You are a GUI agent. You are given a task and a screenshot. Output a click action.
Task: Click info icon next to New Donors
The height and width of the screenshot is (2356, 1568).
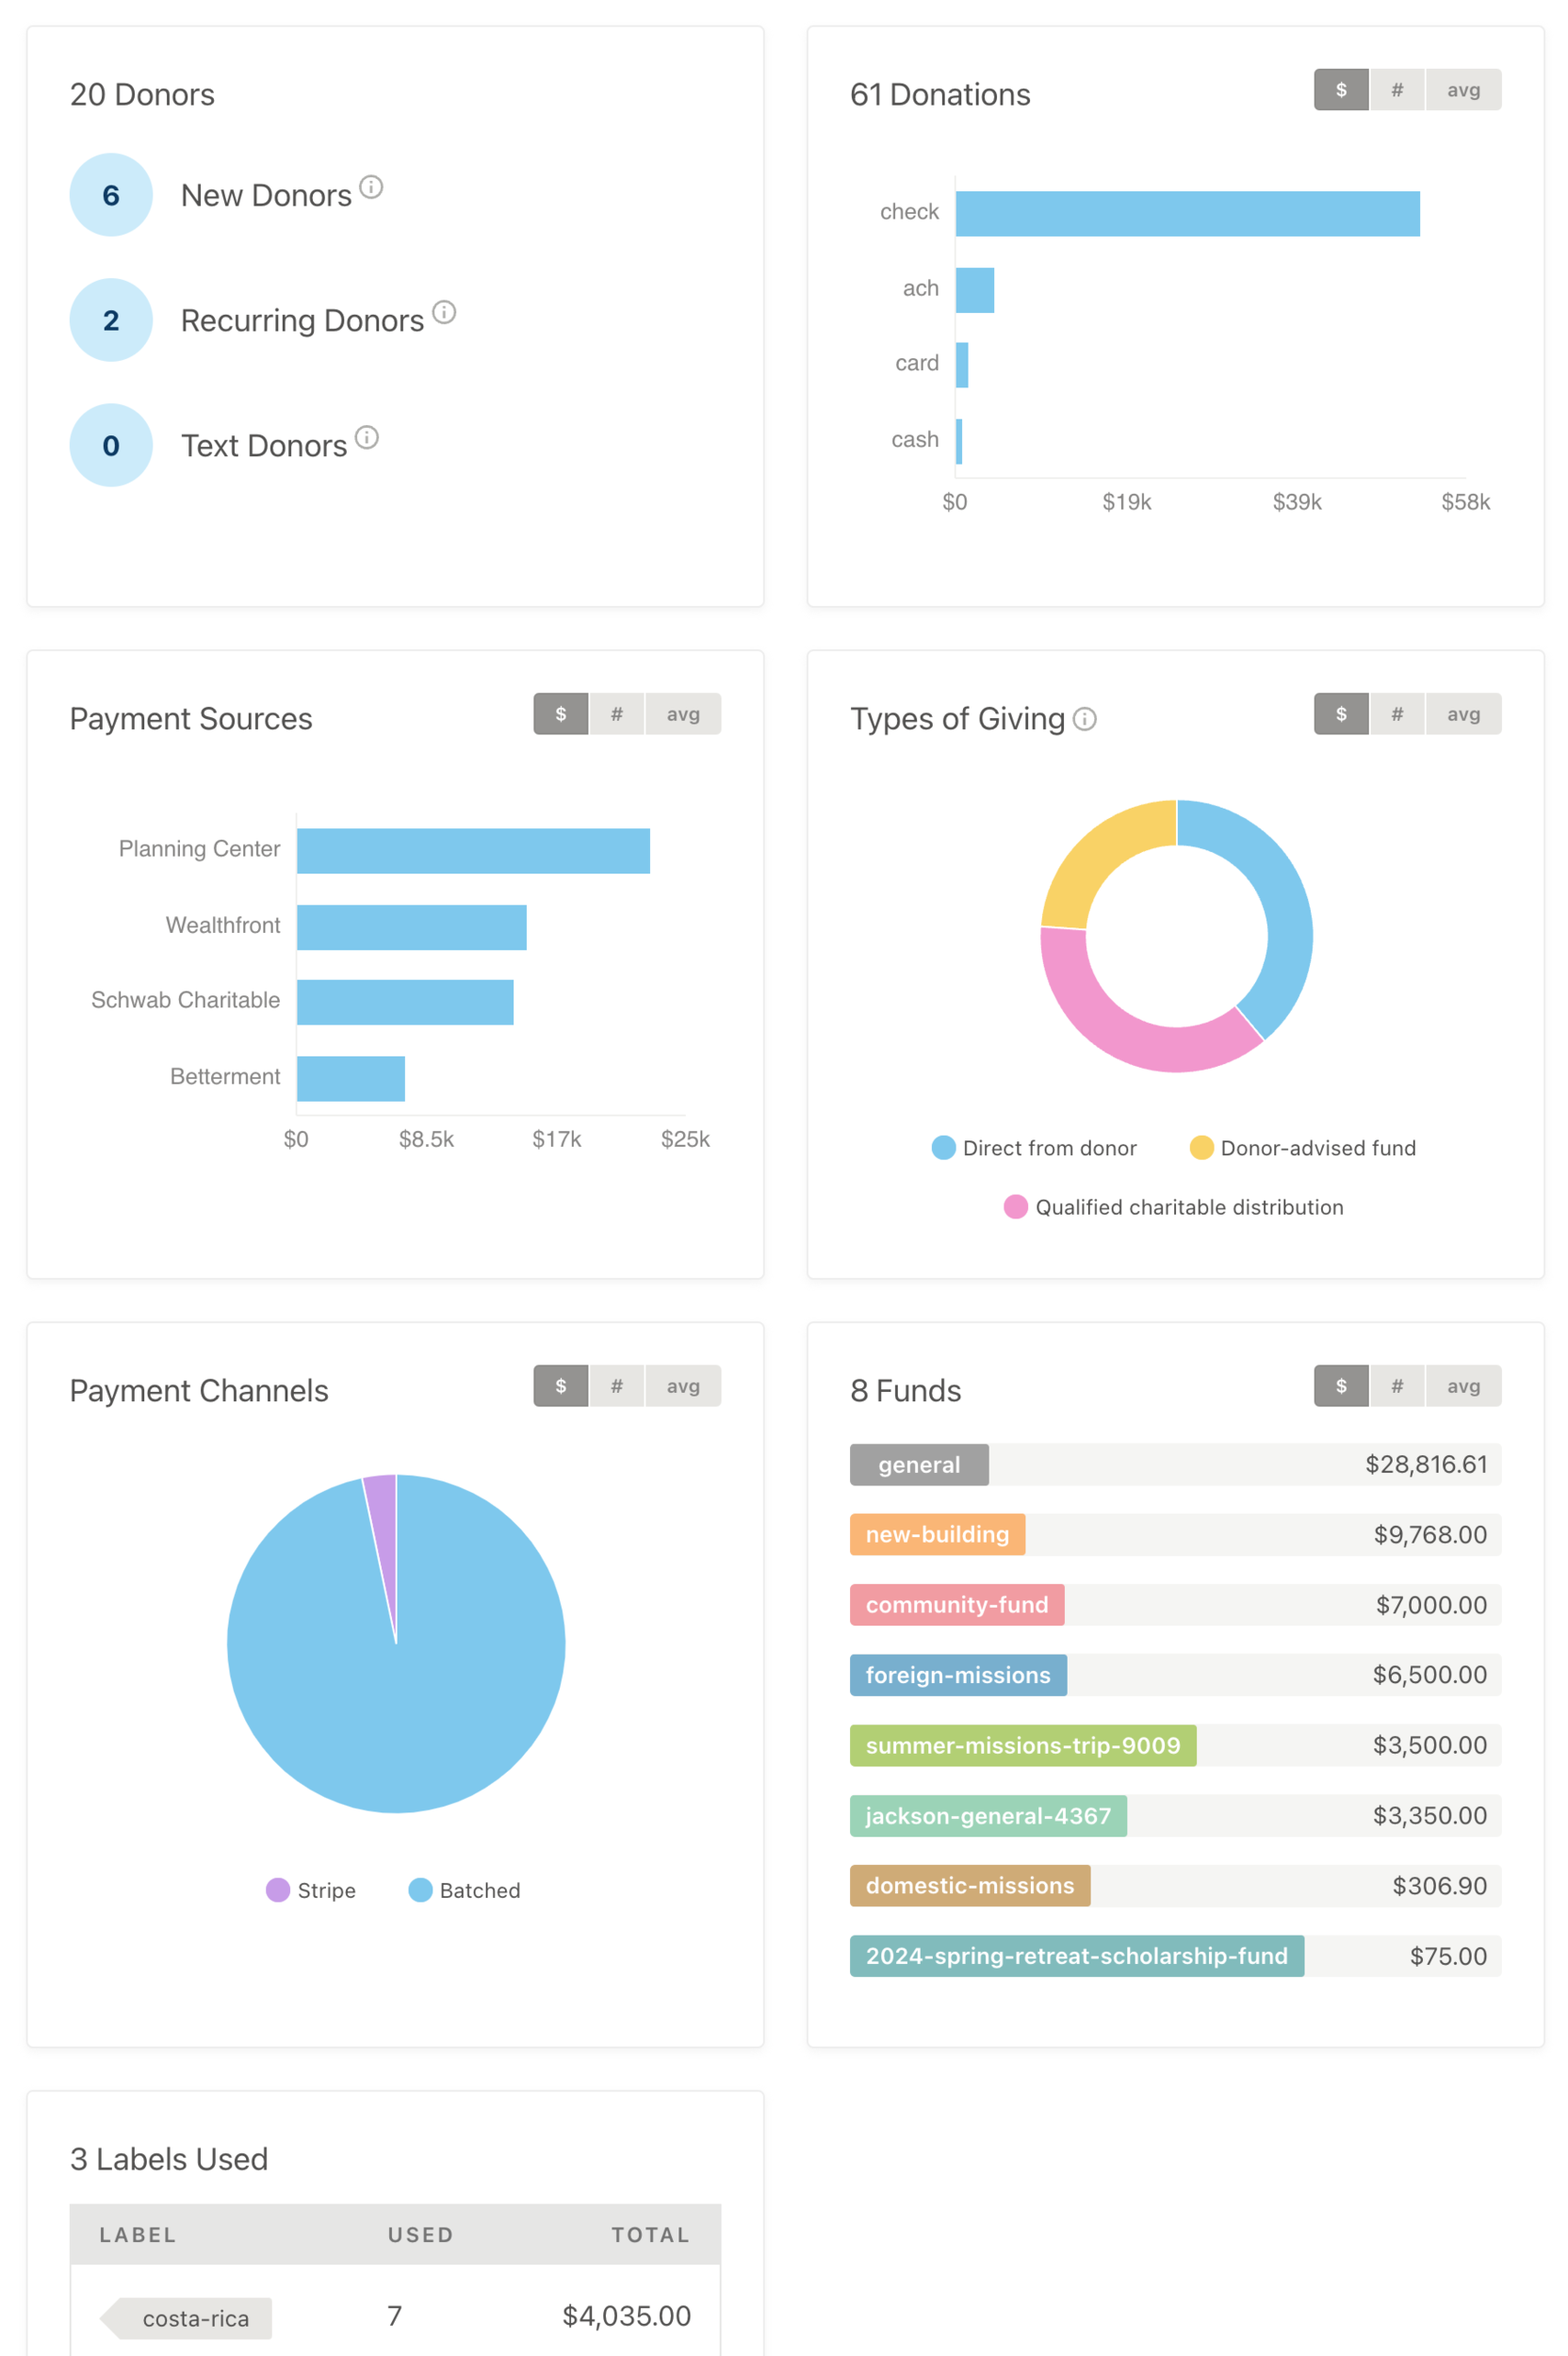click(x=371, y=187)
